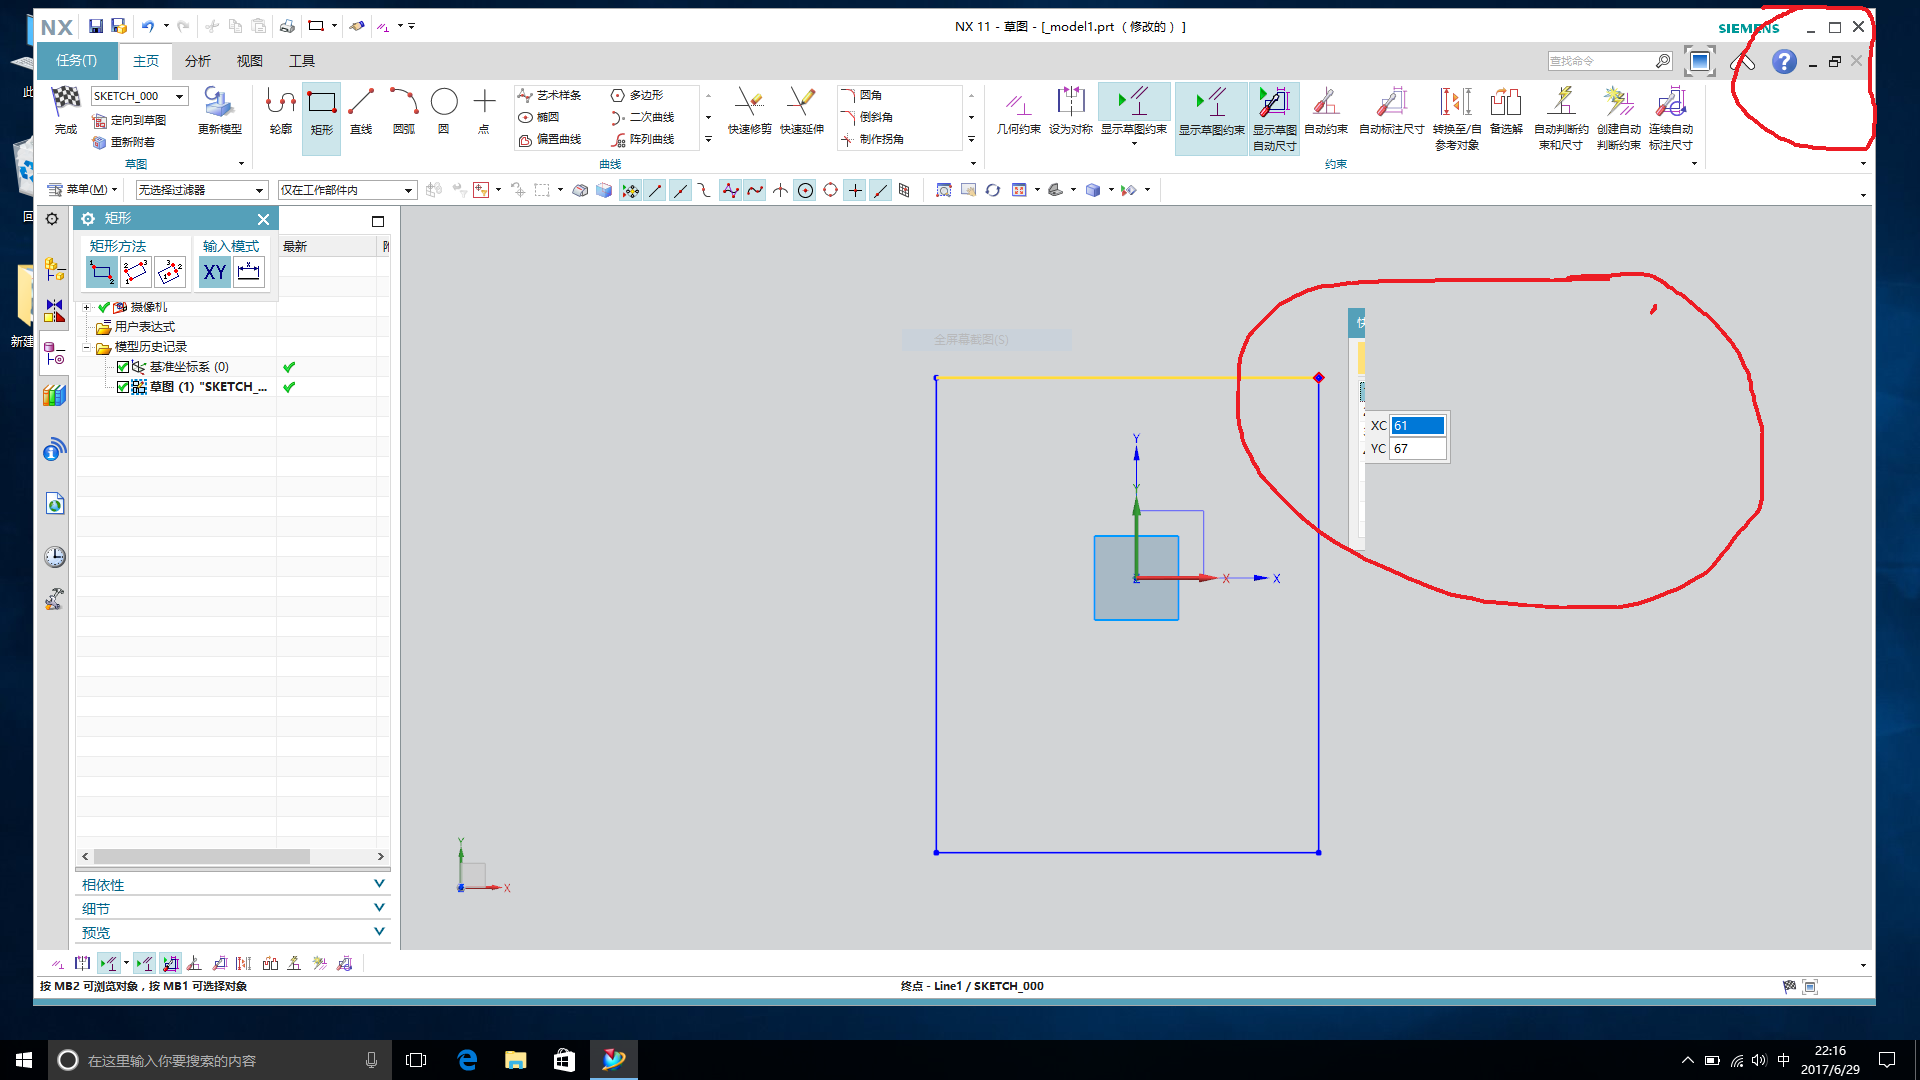Switch to parameter input mode

coord(249,272)
